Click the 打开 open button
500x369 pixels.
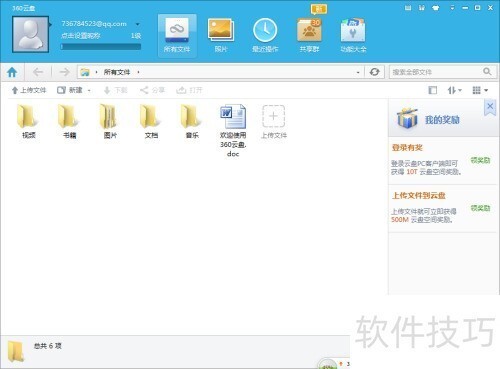point(189,90)
